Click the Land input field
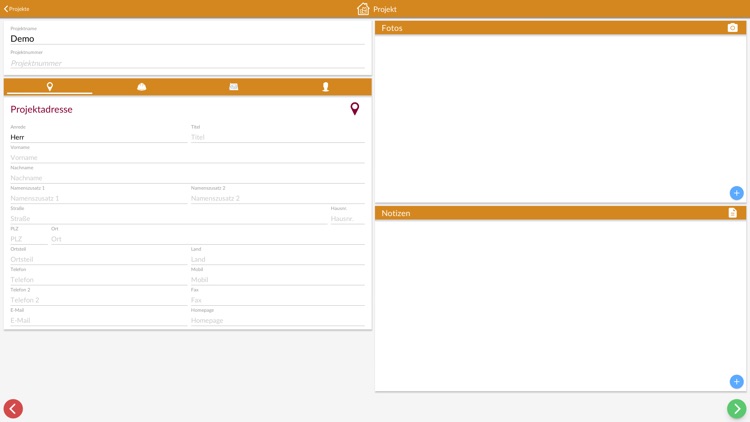Image resolution: width=750 pixels, height=422 pixels. (x=278, y=259)
